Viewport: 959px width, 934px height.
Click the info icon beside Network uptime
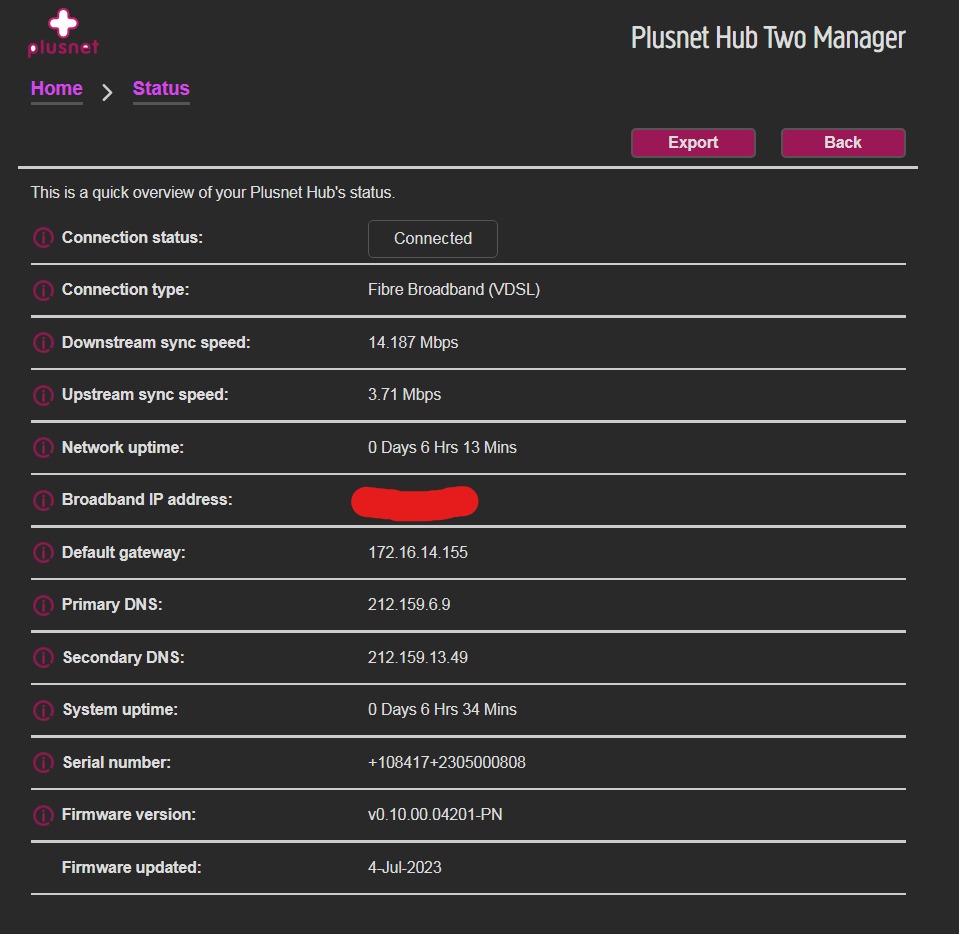[x=43, y=447]
